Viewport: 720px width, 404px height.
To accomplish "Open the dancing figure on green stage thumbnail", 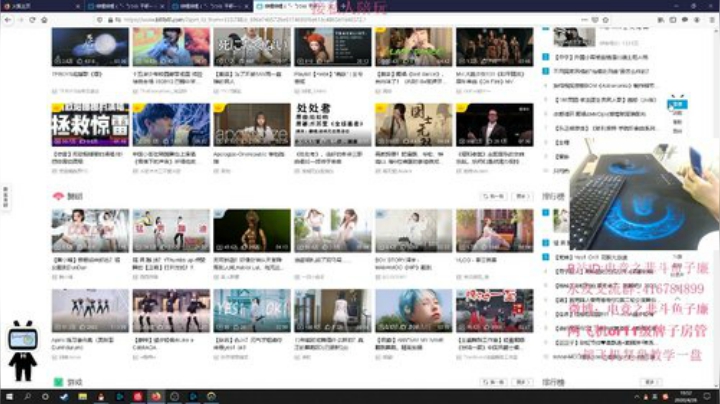I will [252, 230].
